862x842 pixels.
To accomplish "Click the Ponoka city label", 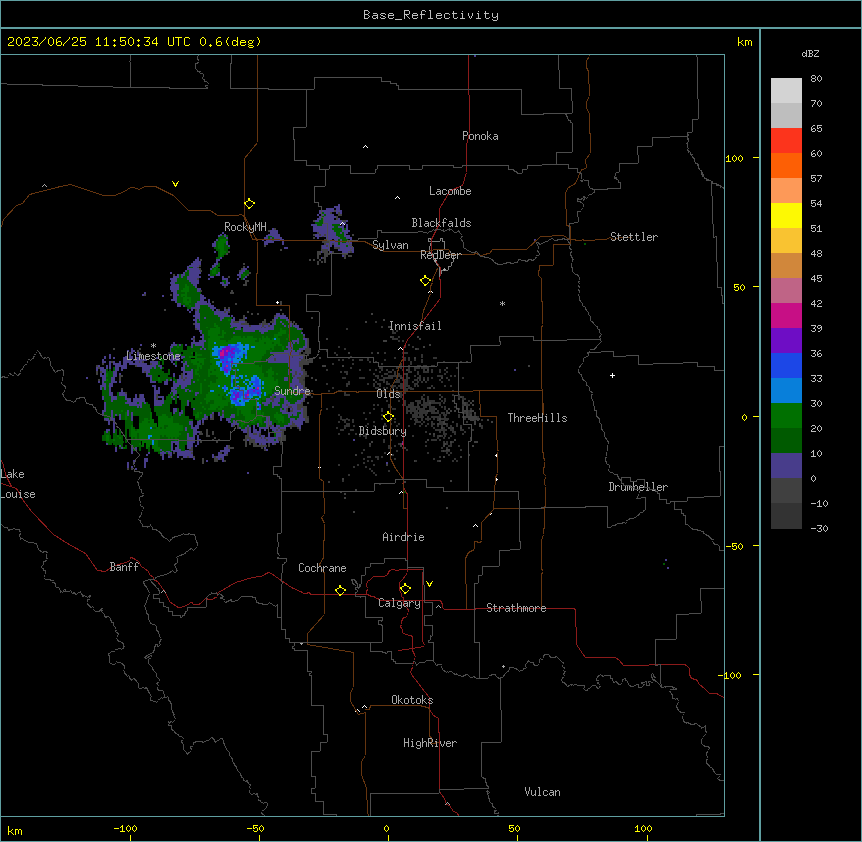I will [480, 136].
